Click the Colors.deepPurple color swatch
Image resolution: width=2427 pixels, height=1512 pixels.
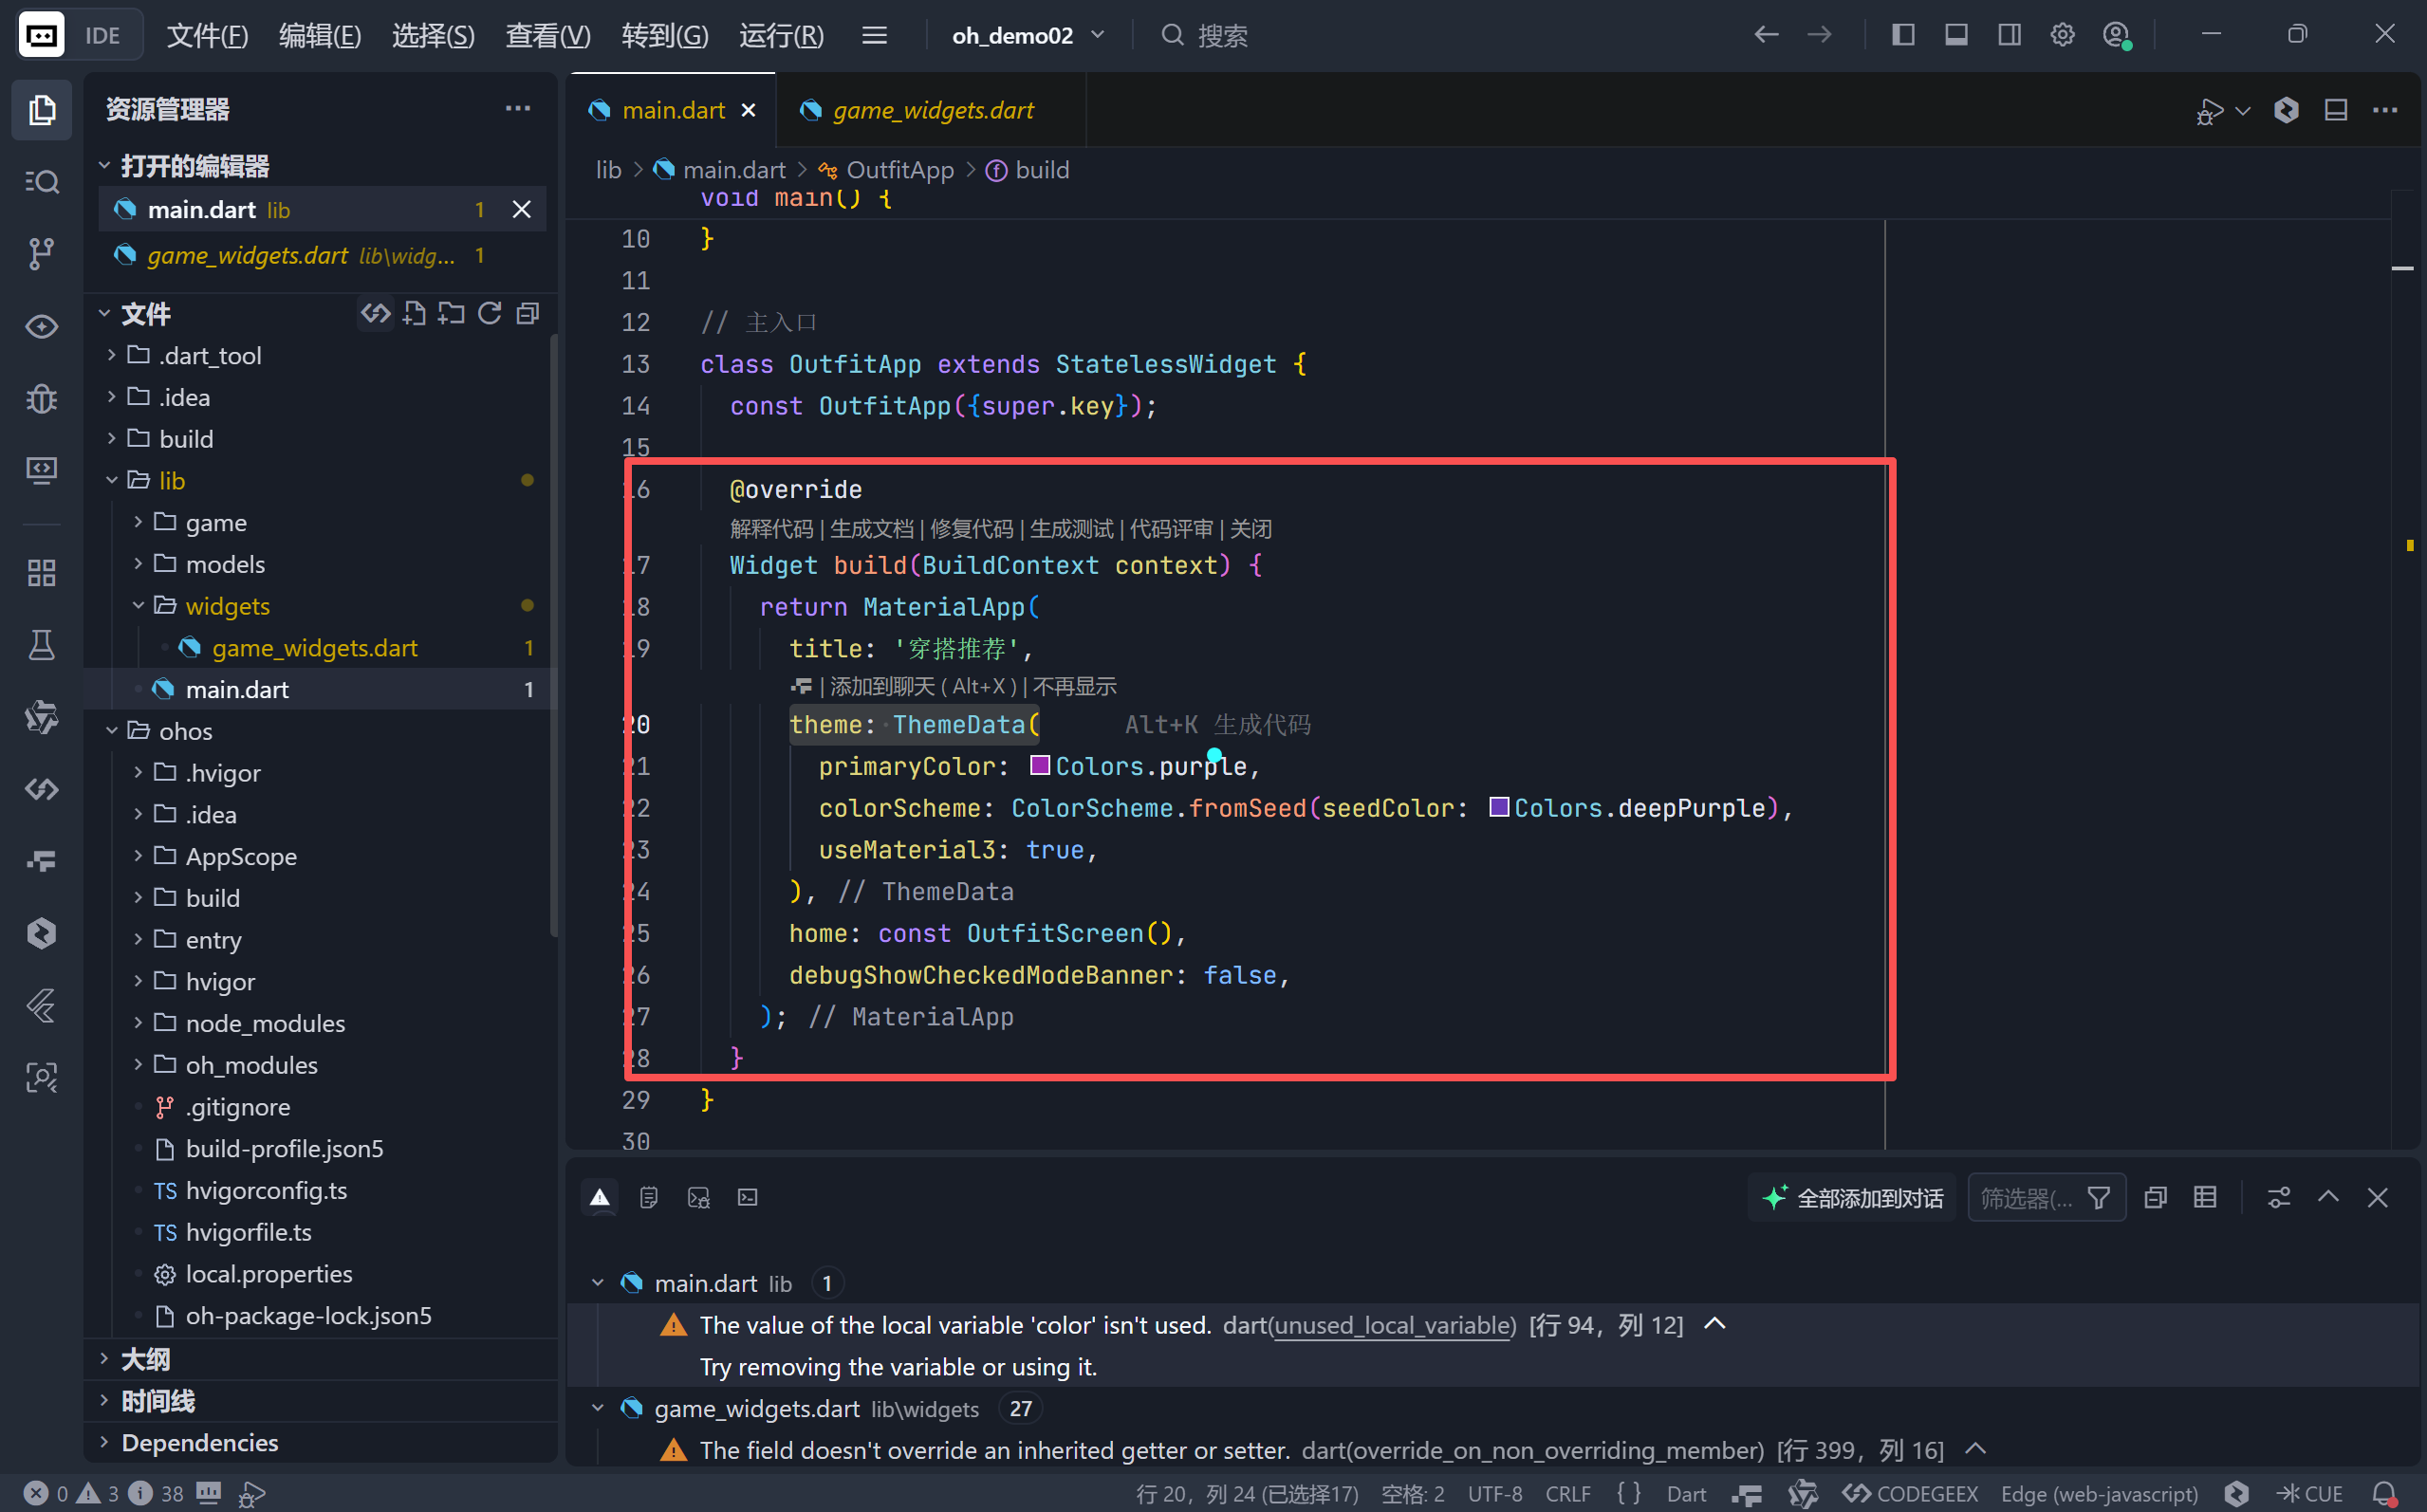[1498, 807]
